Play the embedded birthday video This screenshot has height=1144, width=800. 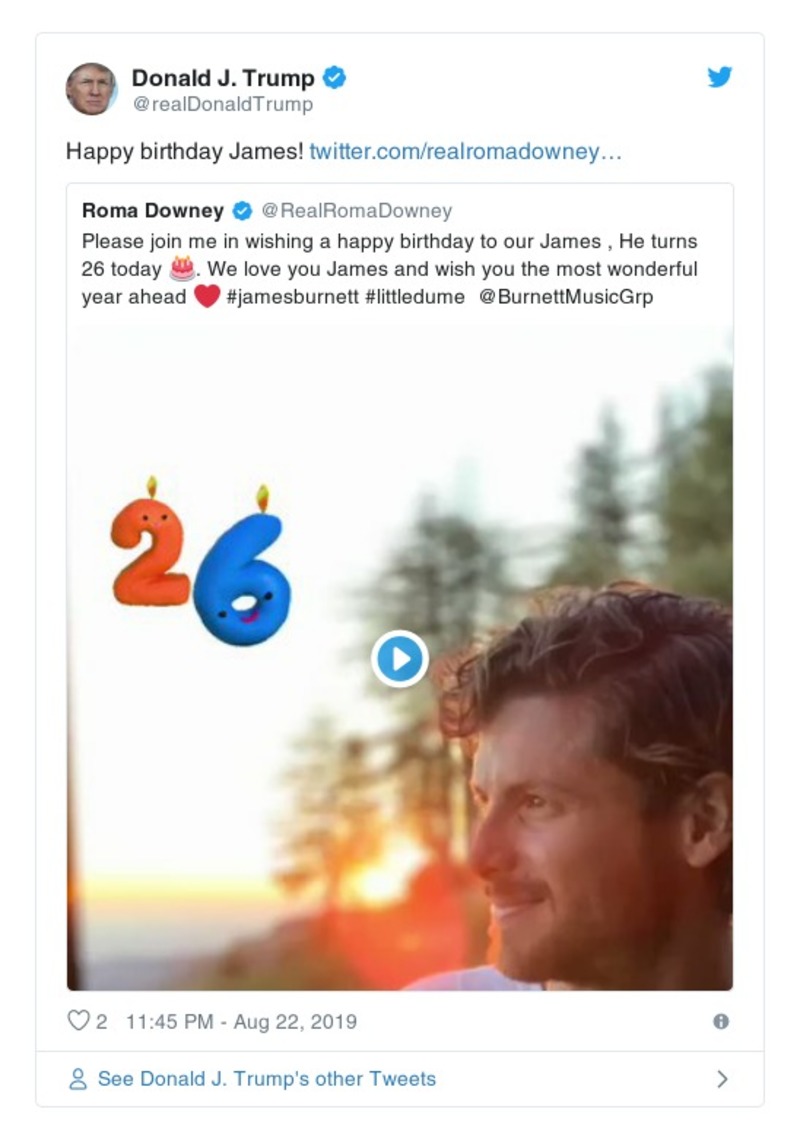click(x=400, y=659)
